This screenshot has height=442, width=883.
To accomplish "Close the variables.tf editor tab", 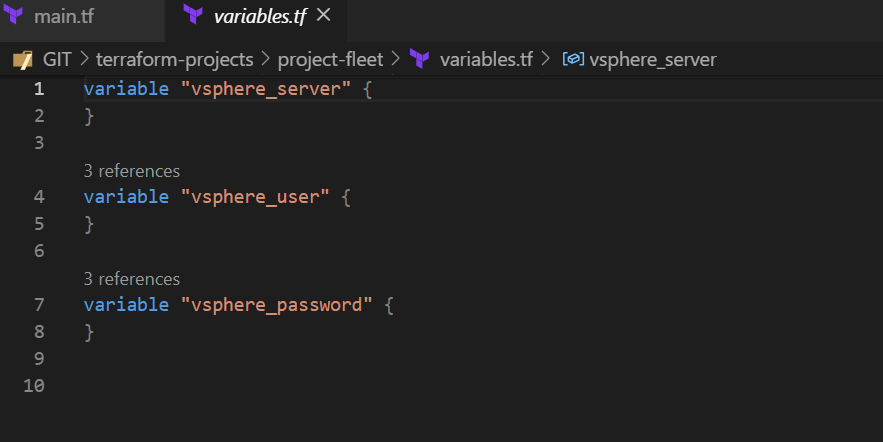I will 323,16.
